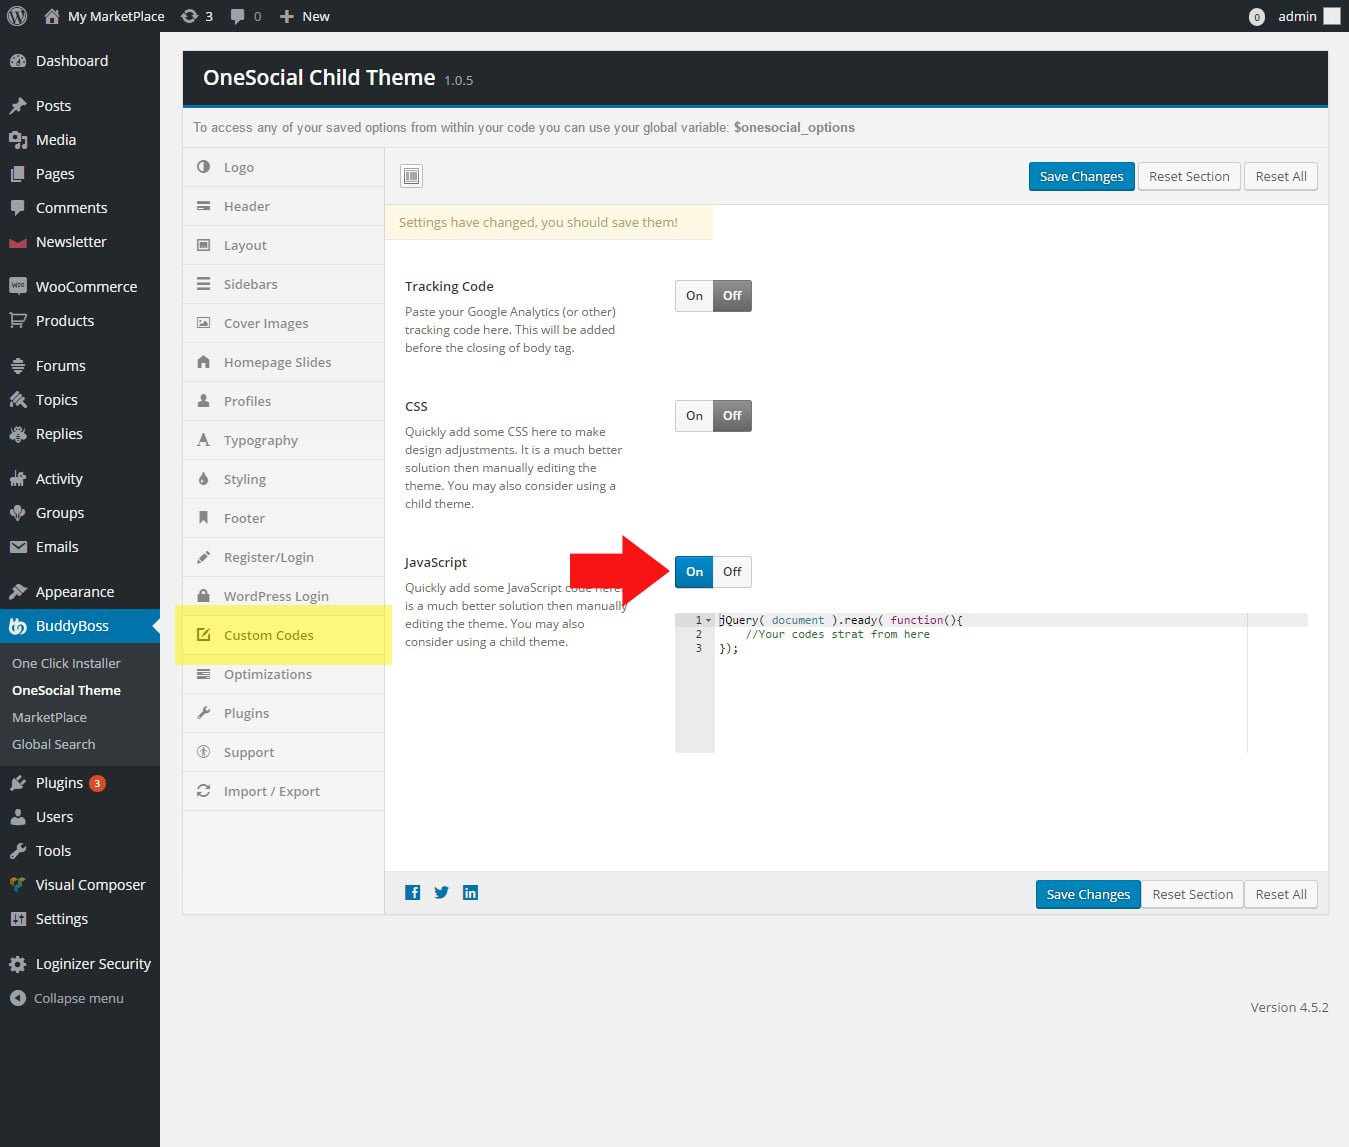Open the LinkedIn icon in the footer

coord(470,893)
